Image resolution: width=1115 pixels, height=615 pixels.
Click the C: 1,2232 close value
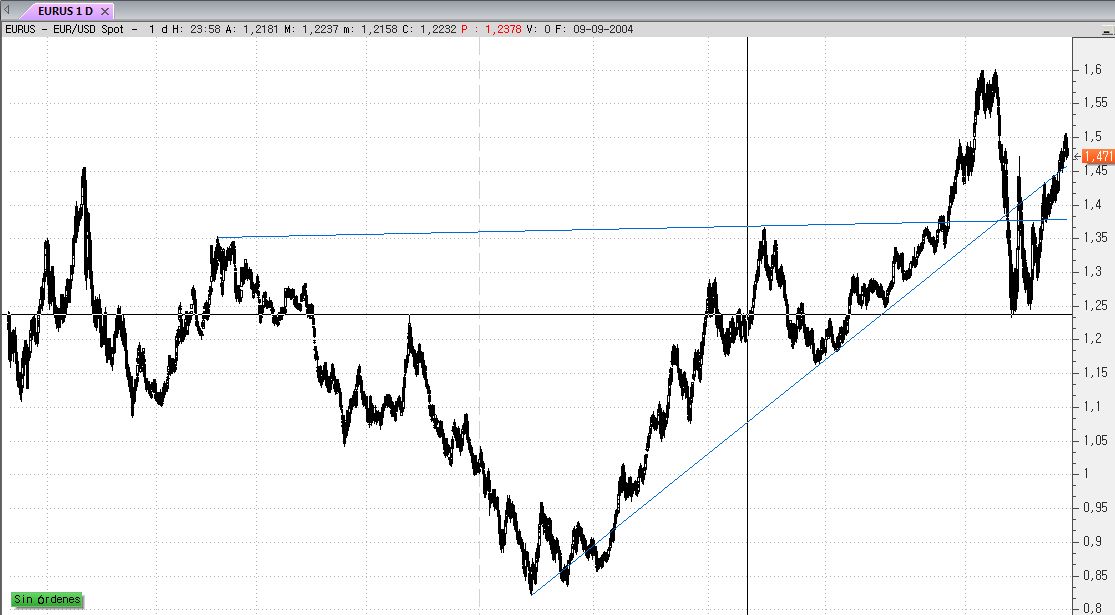[429, 29]
